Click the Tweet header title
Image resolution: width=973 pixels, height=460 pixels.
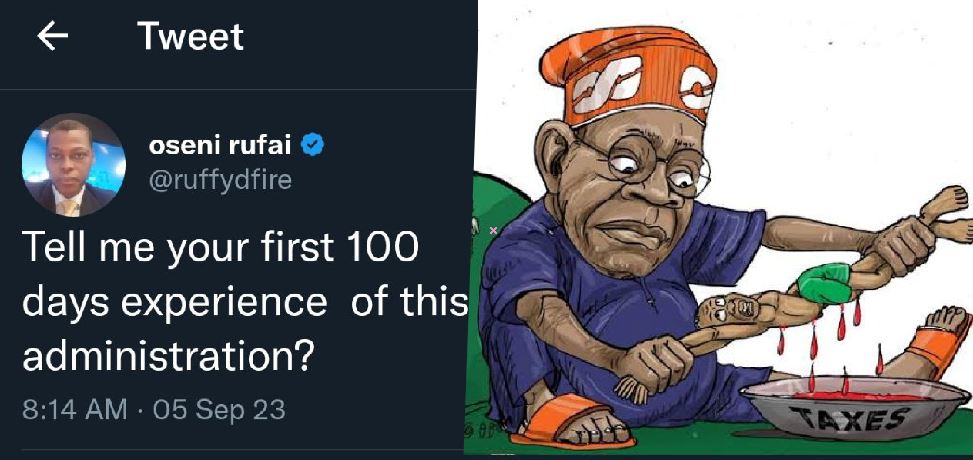click(x=191, y=37)
